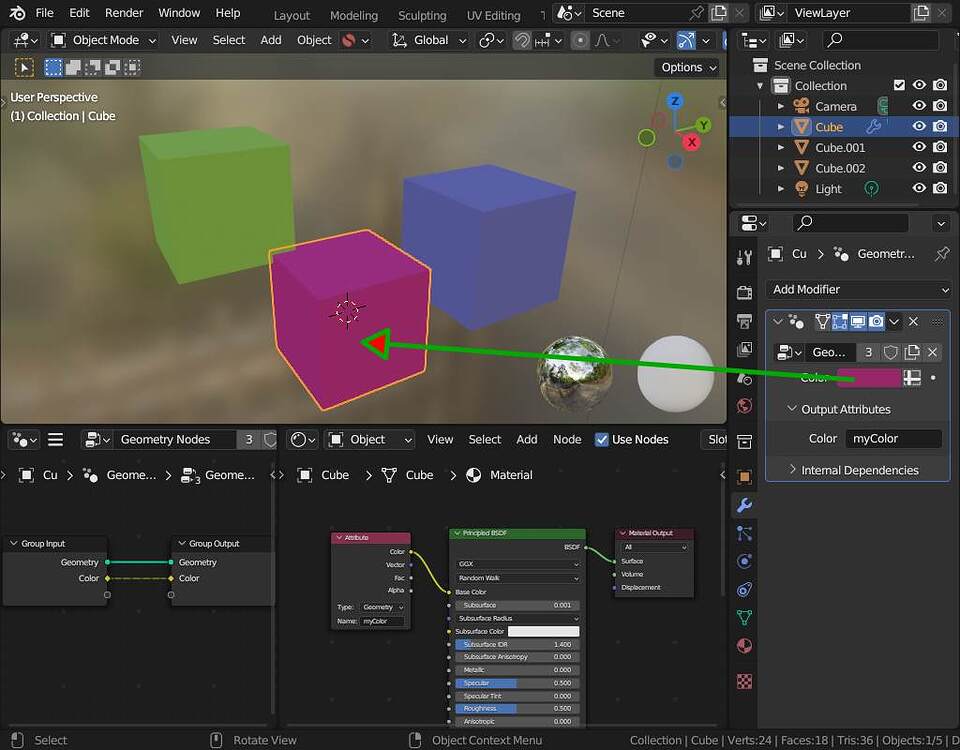Duplicate the node group via new copy icon

click(912, 352)
